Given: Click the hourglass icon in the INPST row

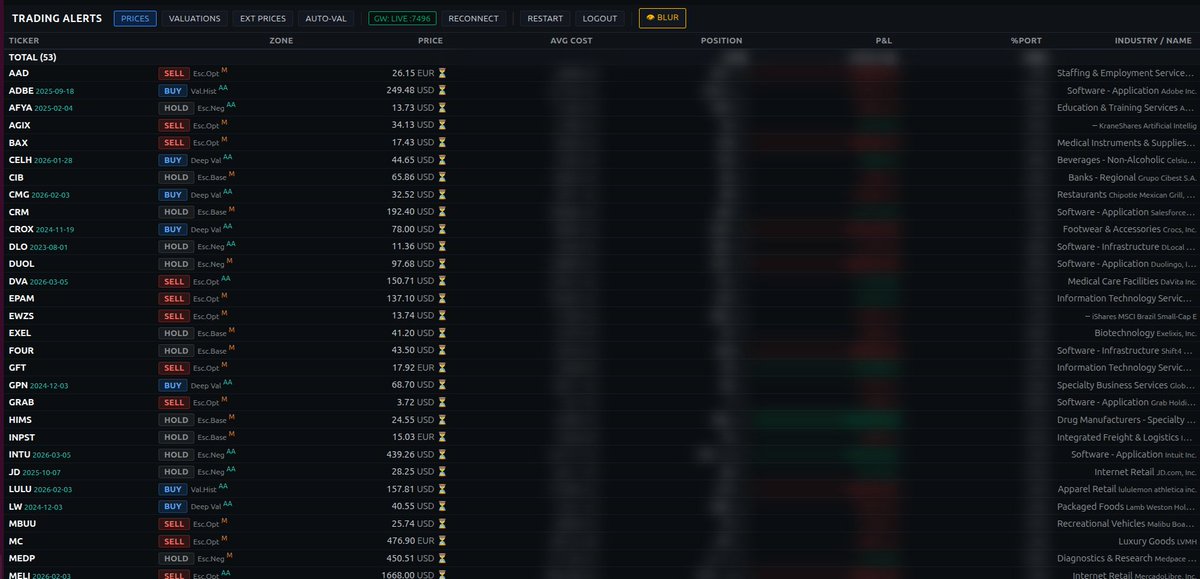Looking at the screenshot, I should pyautogui.click(x=442, y=437).
